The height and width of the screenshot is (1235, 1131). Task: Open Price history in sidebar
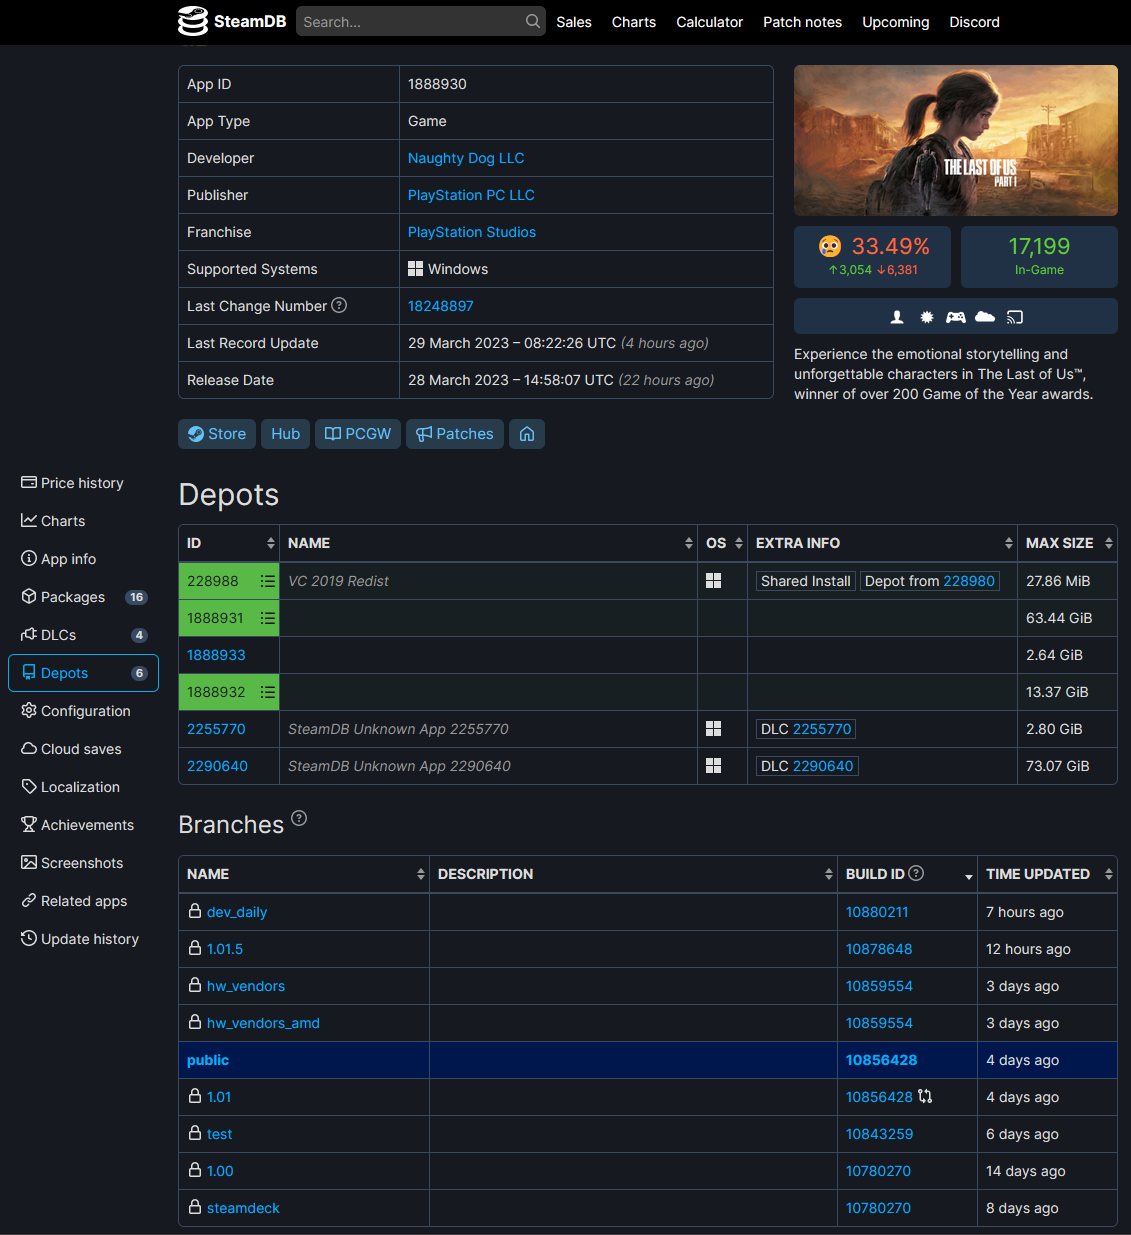[83, 483]
